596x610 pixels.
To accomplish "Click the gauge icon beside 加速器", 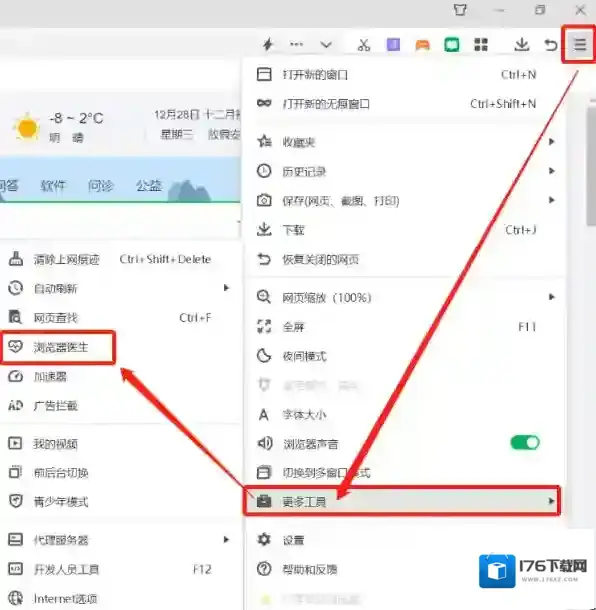I will (16, 376).
